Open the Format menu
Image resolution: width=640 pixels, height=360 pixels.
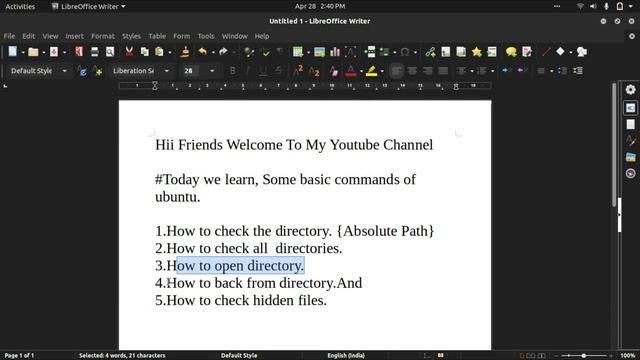103,36
